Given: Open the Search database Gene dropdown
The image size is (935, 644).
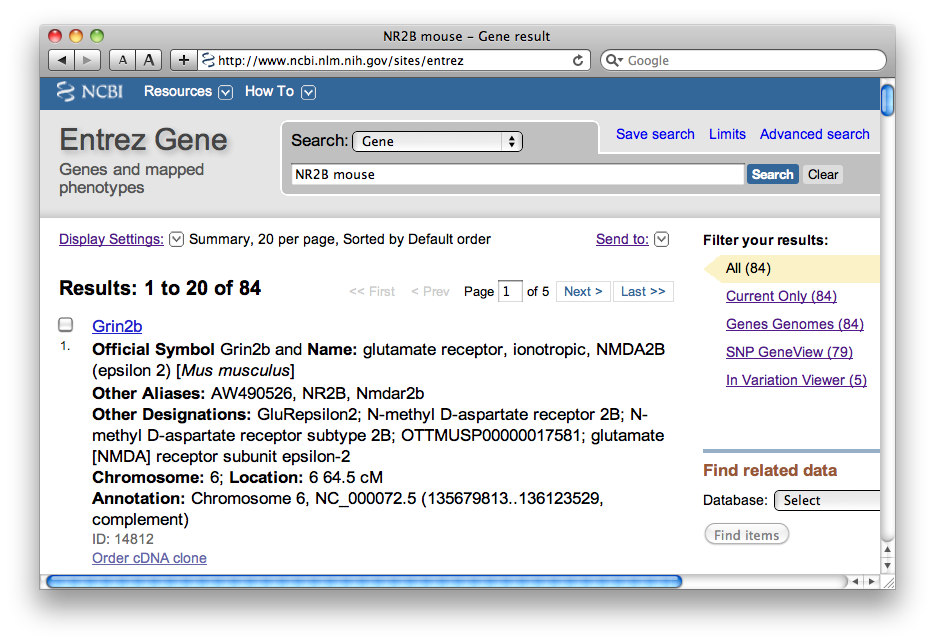Looking at the screenshot, I should pos(437,141).
